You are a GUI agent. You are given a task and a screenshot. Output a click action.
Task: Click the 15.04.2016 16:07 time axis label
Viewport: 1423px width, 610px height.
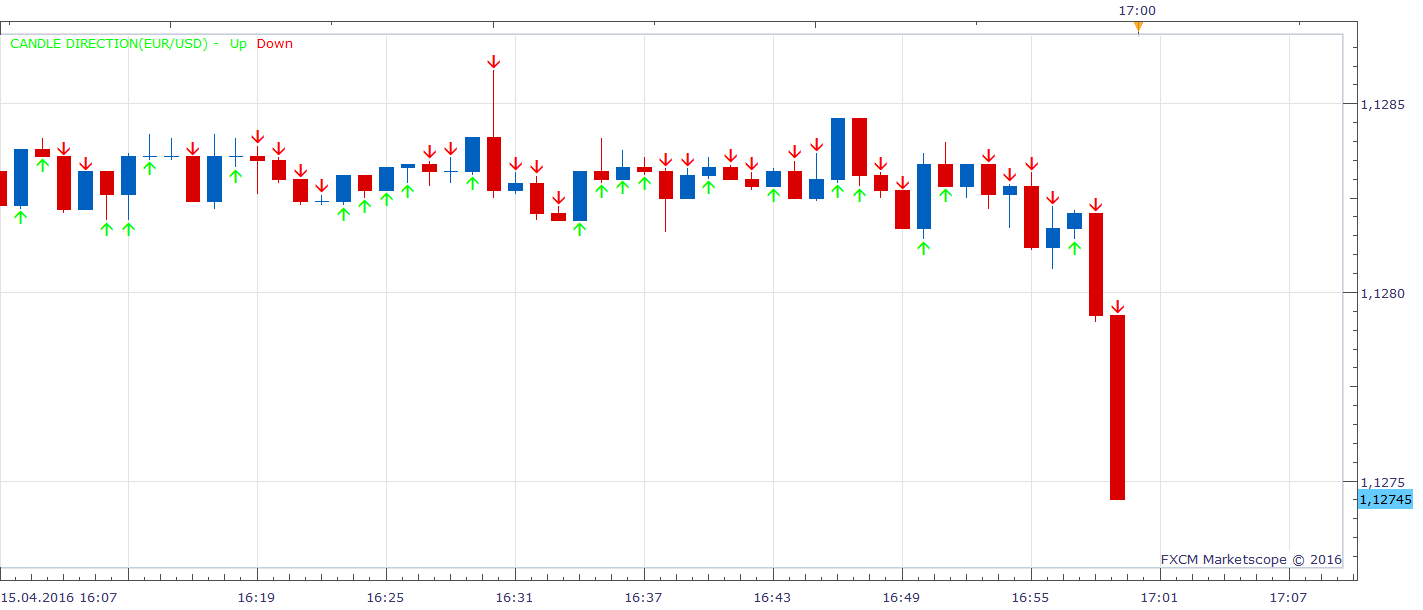click(x=59, y=597)
